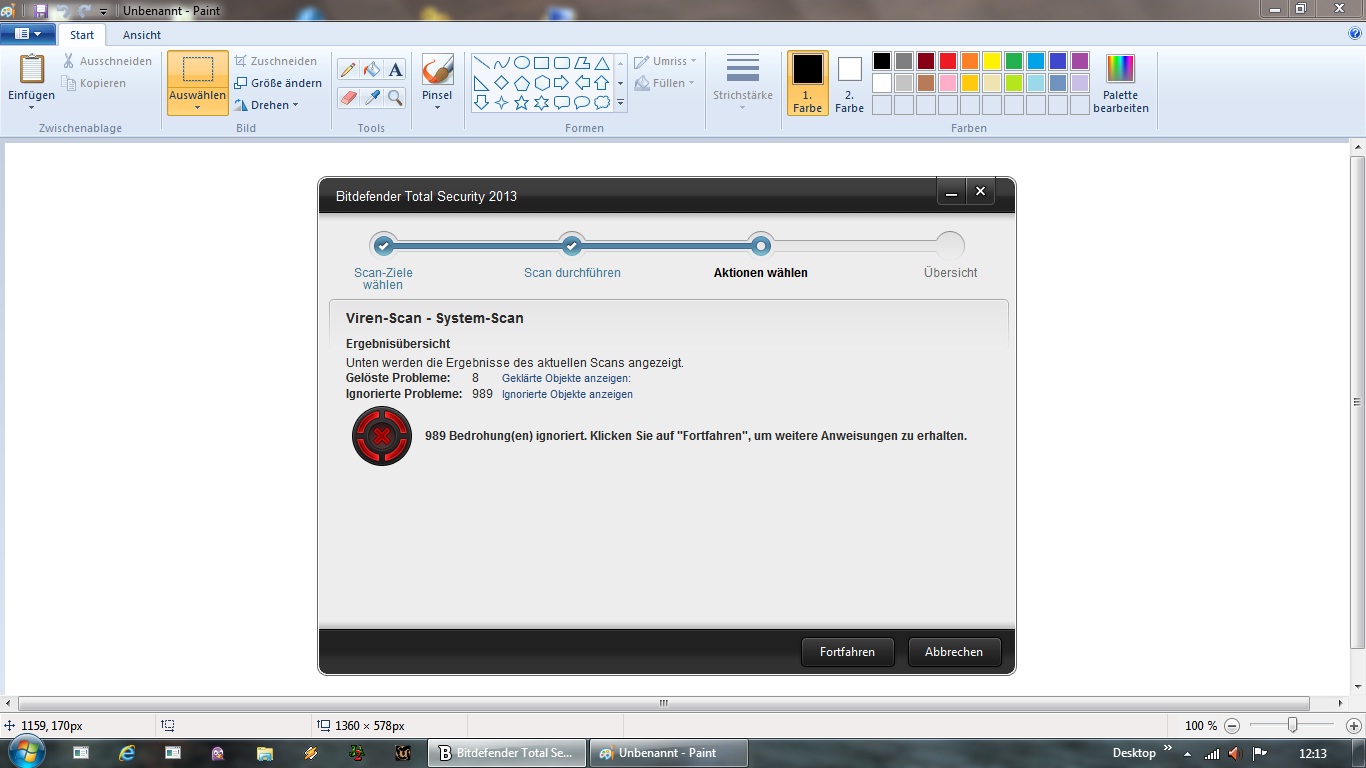Expand the shapes gallery list

620,103
